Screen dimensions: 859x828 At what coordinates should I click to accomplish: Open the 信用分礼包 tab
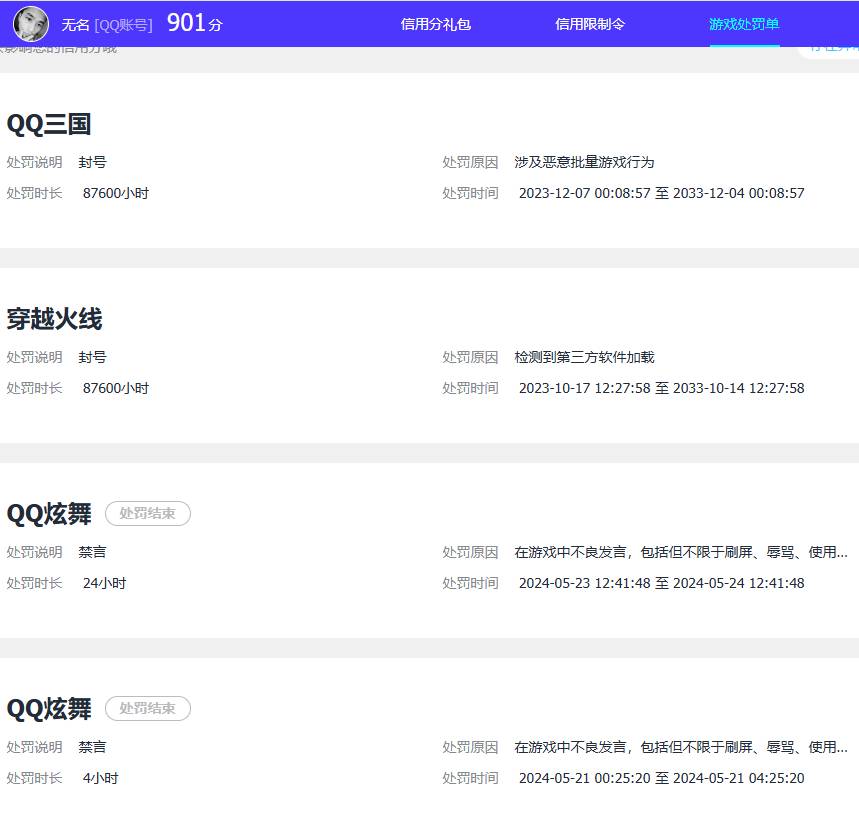(435, 24)
